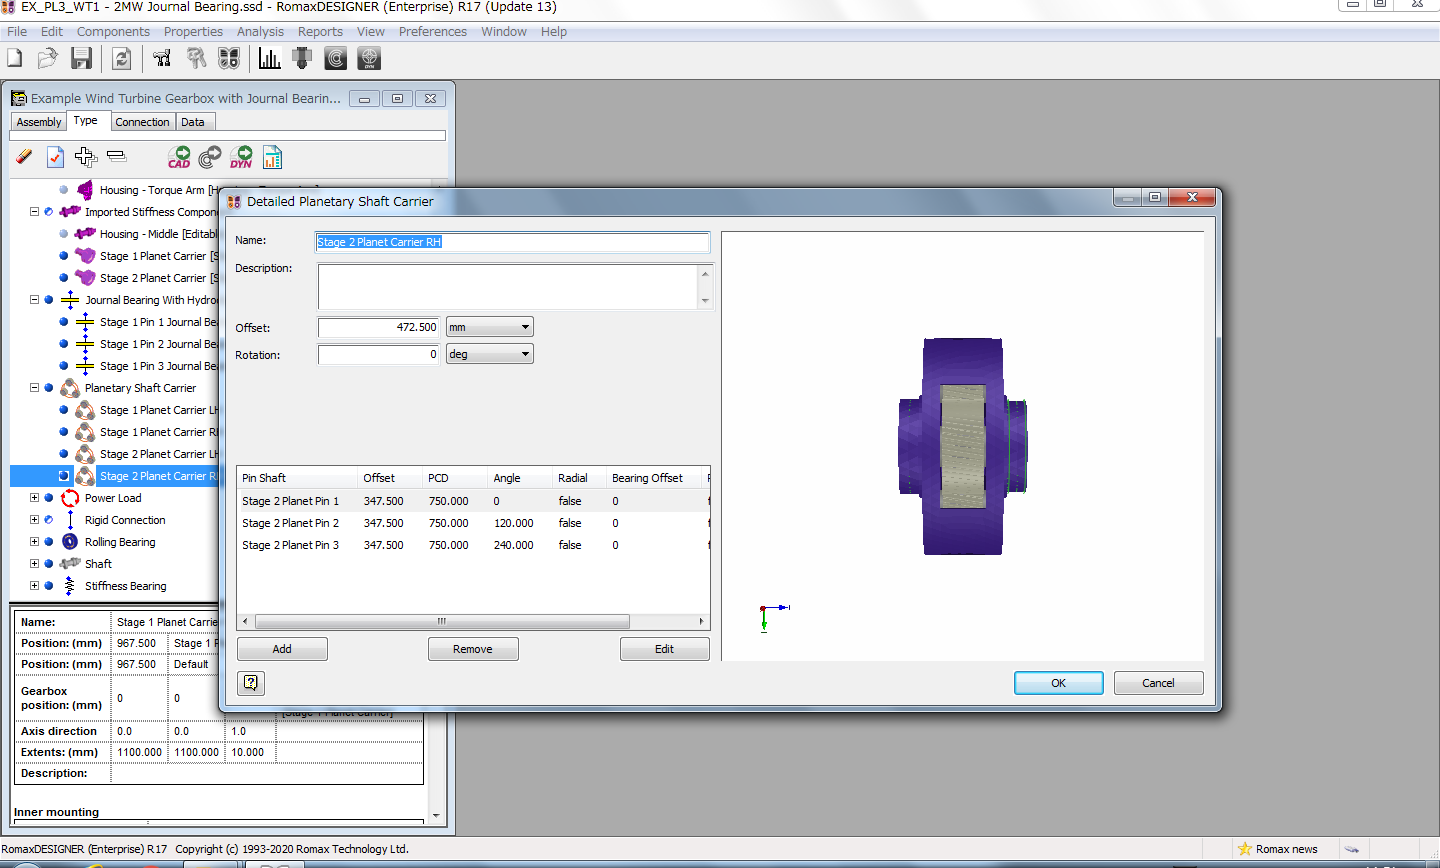
Task: Switch to the Connection tab
Action: point(142,122)
